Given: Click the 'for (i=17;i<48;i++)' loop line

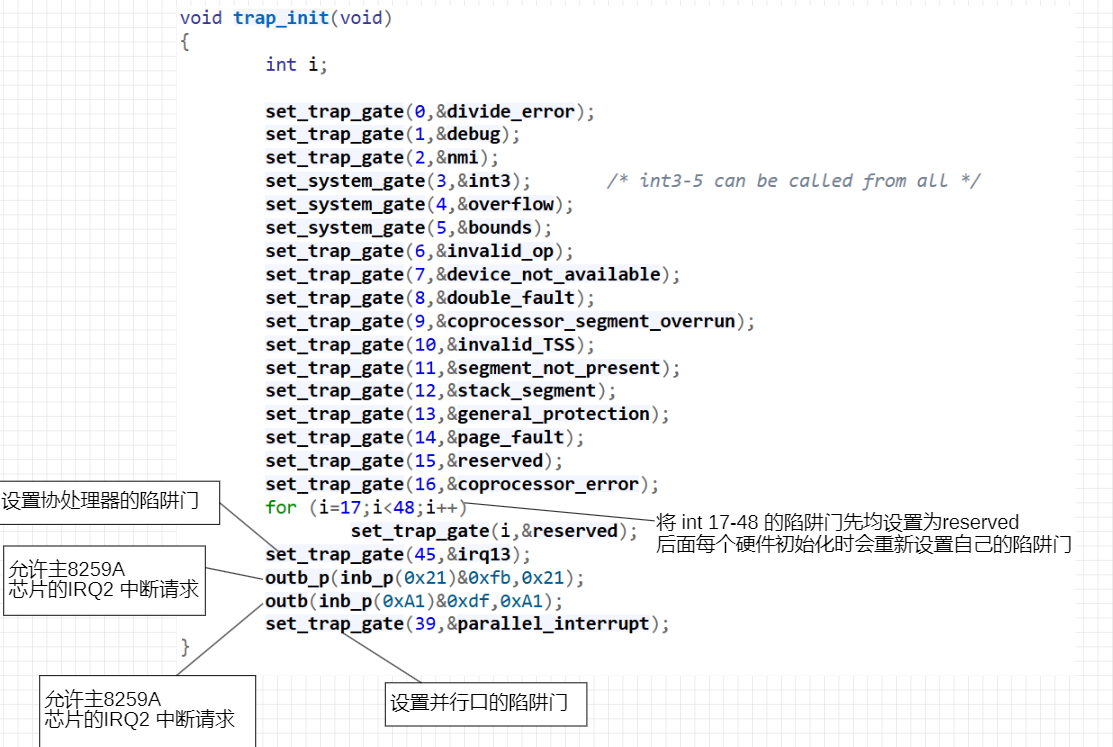Looking at the screenshot, I should pos(366,508).
